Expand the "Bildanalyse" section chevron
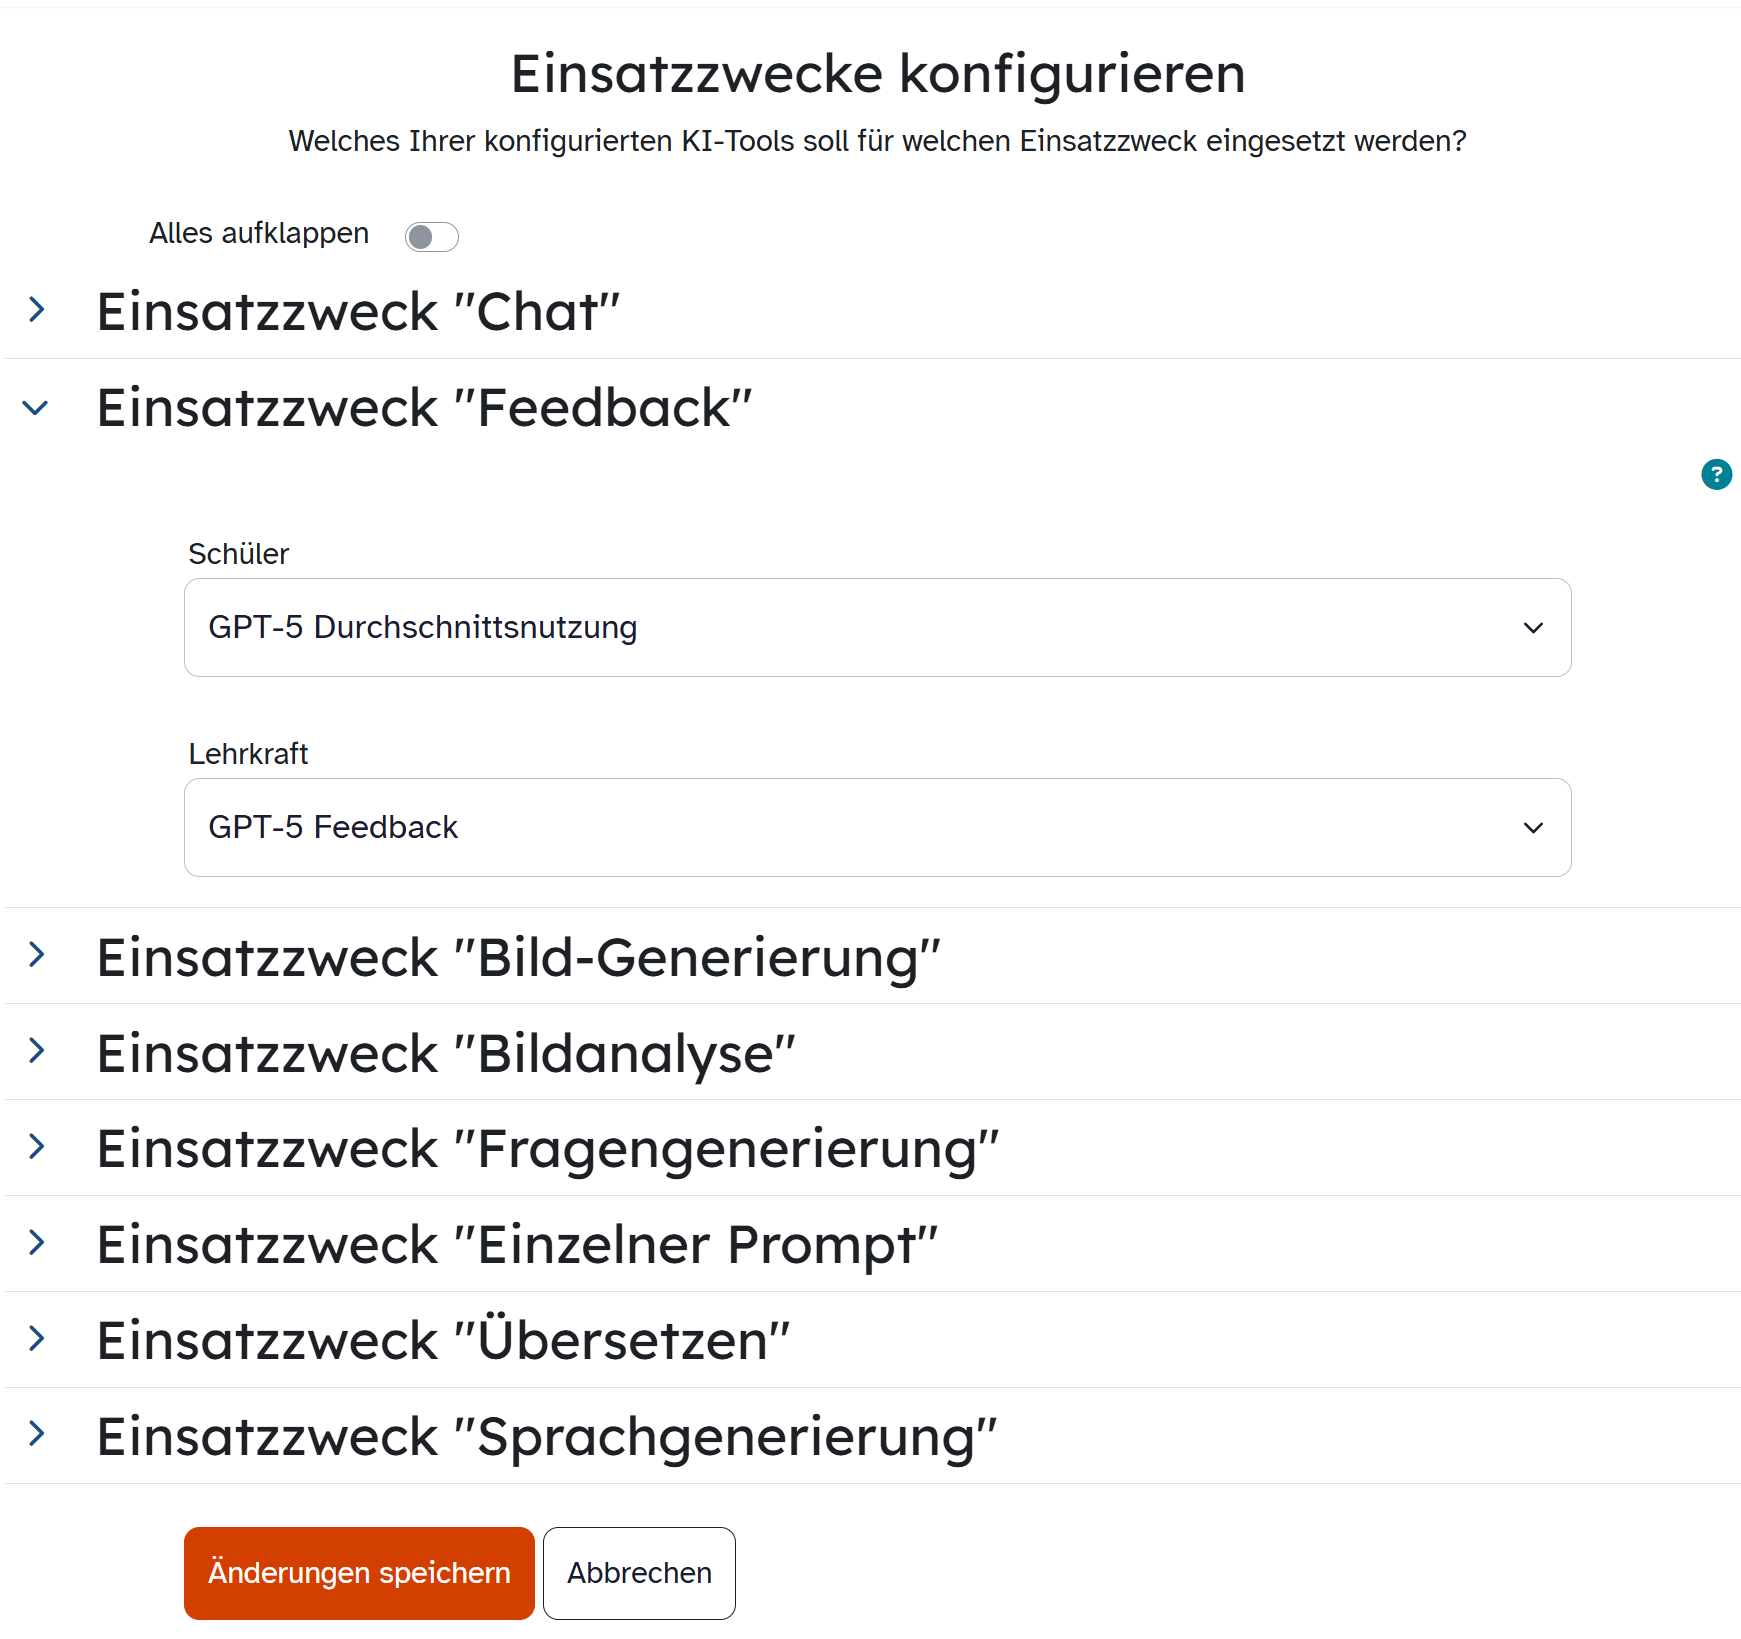The width and height of the screenshot is (1741, 1639). (37, 1051)
